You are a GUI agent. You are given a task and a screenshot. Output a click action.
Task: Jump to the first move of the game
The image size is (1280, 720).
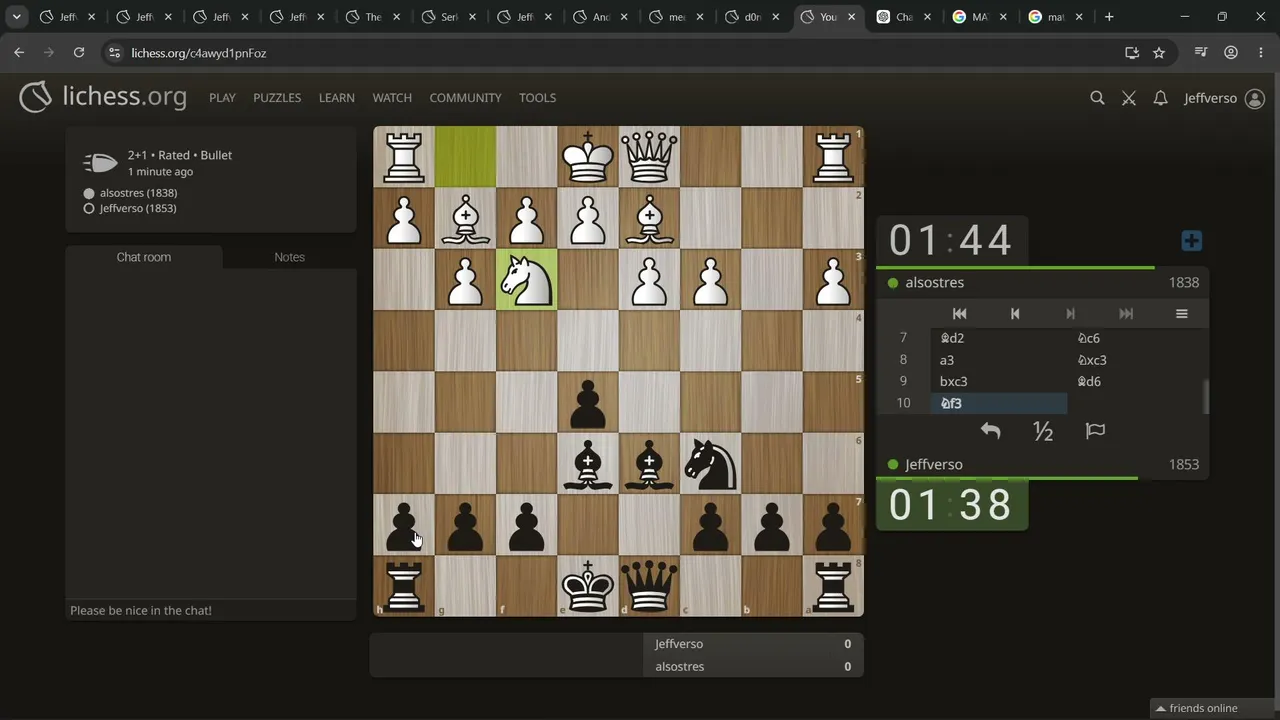(959, 314)
